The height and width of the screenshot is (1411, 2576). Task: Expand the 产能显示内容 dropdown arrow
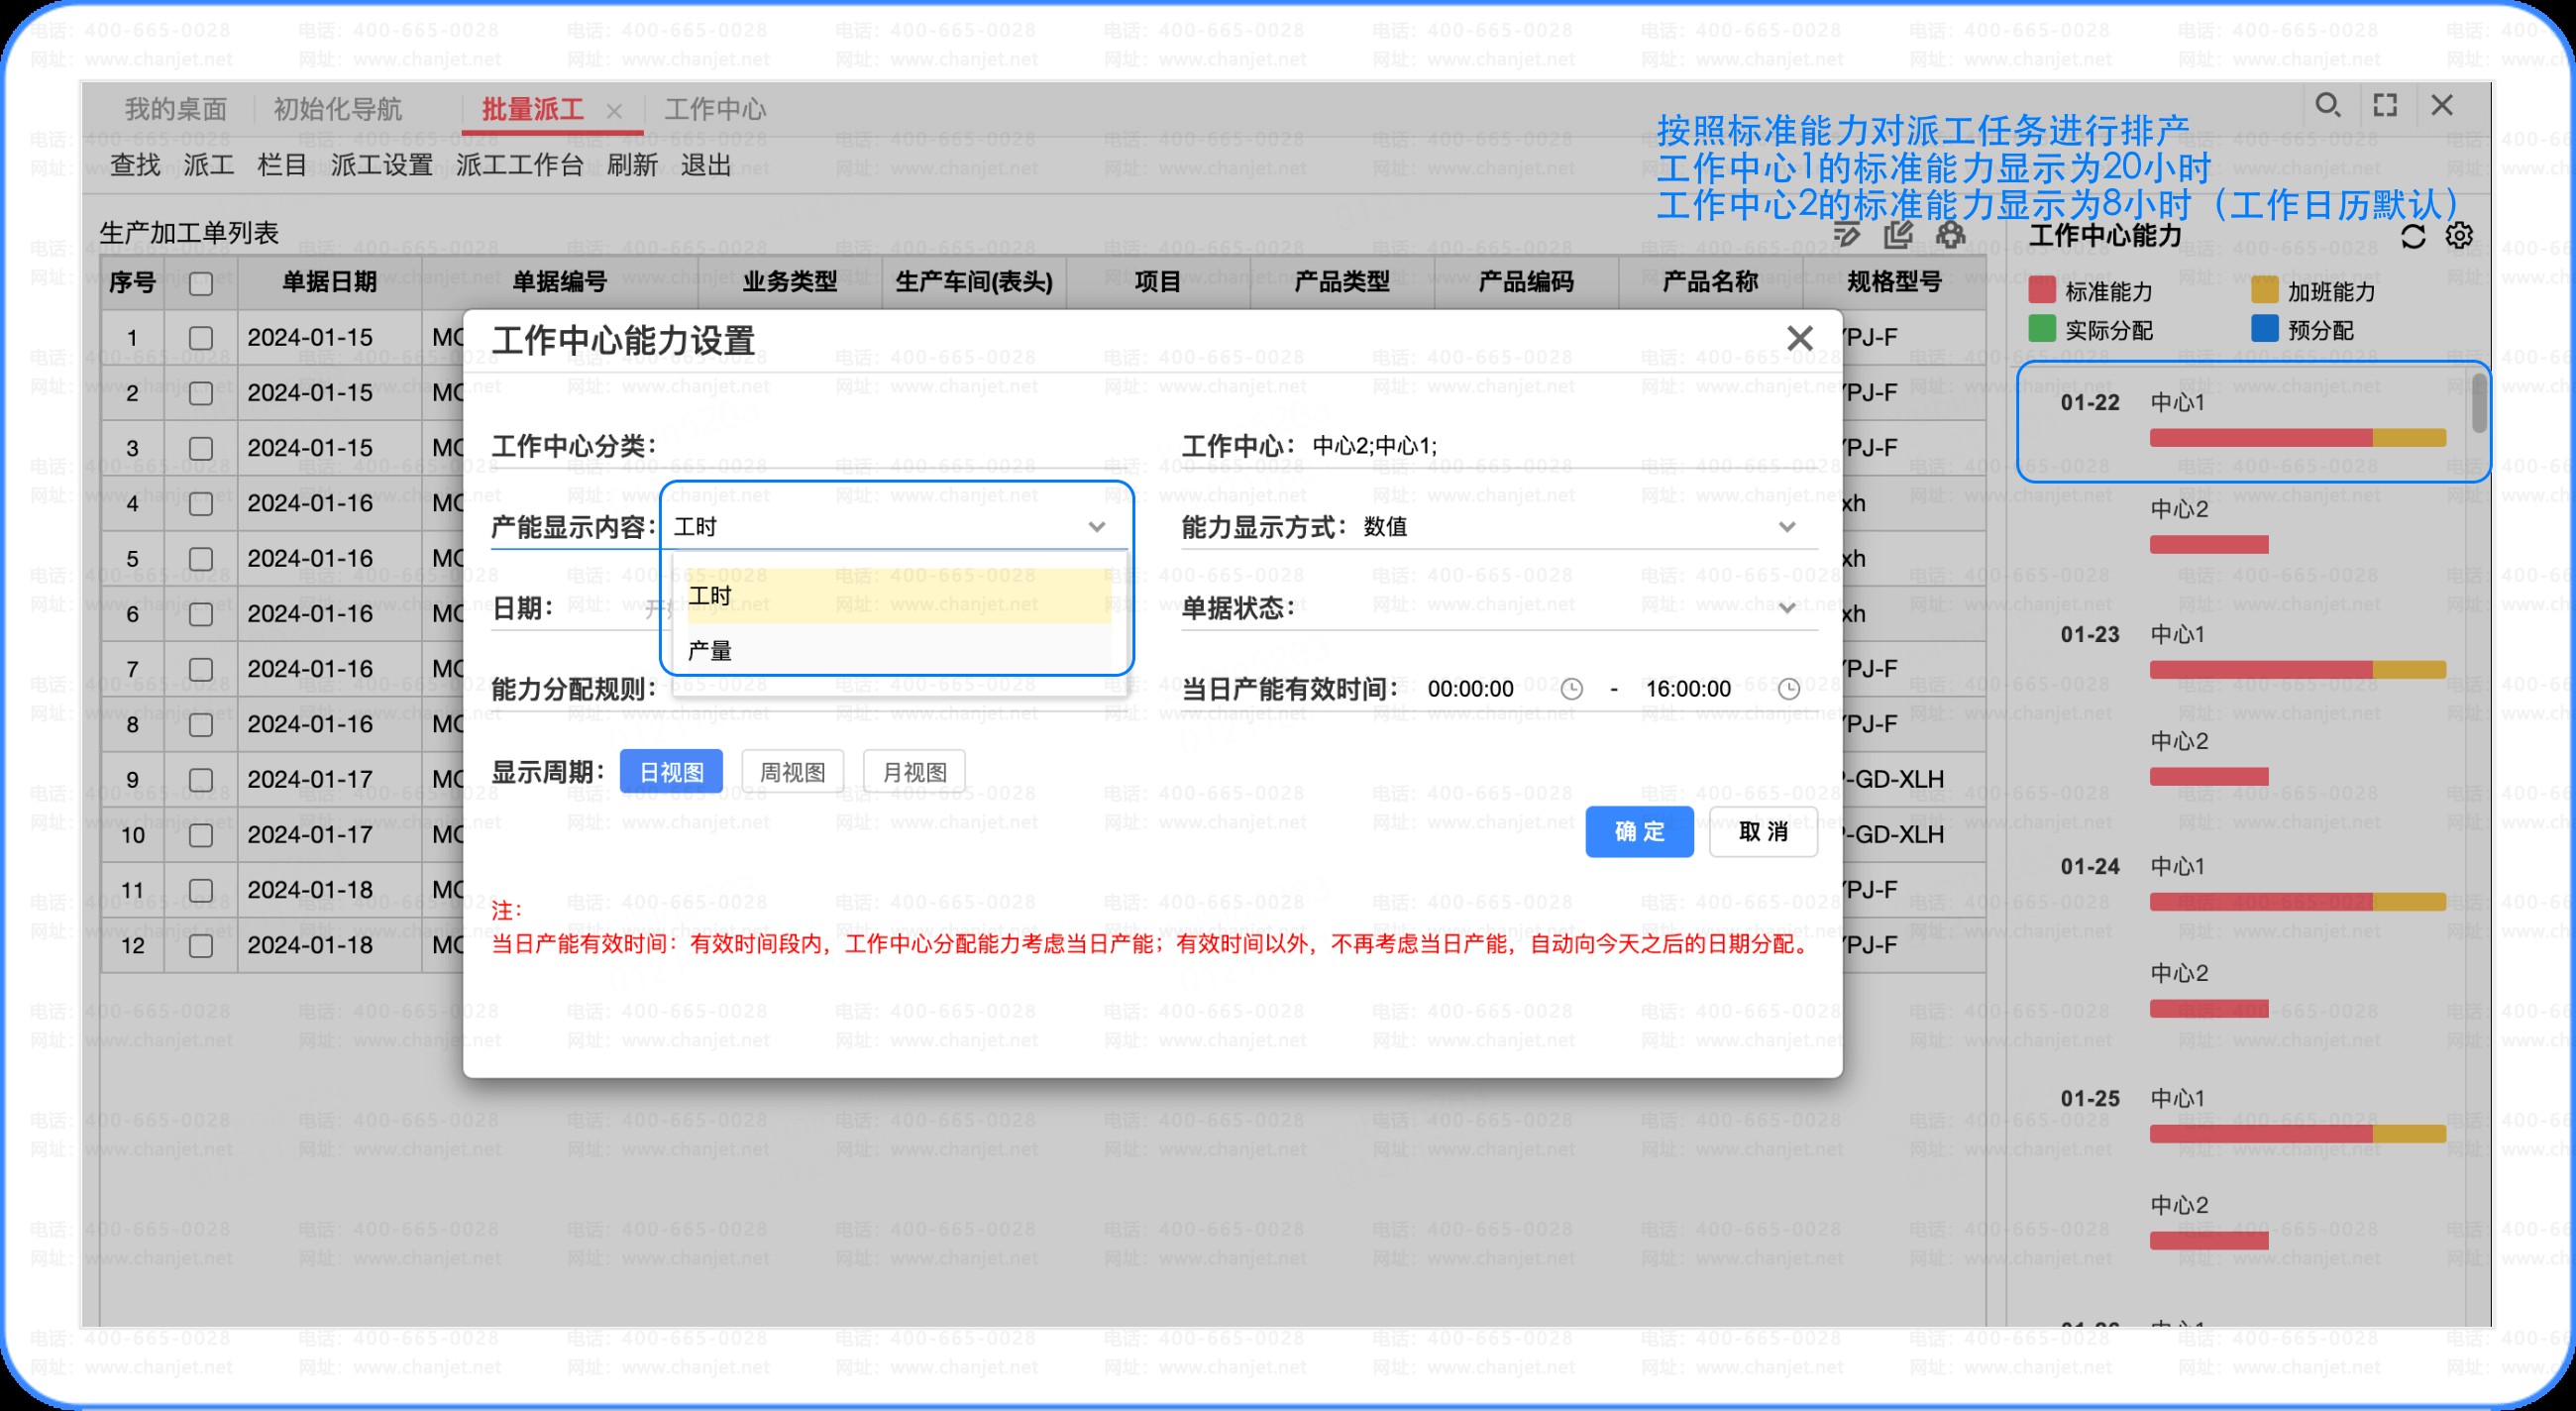(1097, 527)
